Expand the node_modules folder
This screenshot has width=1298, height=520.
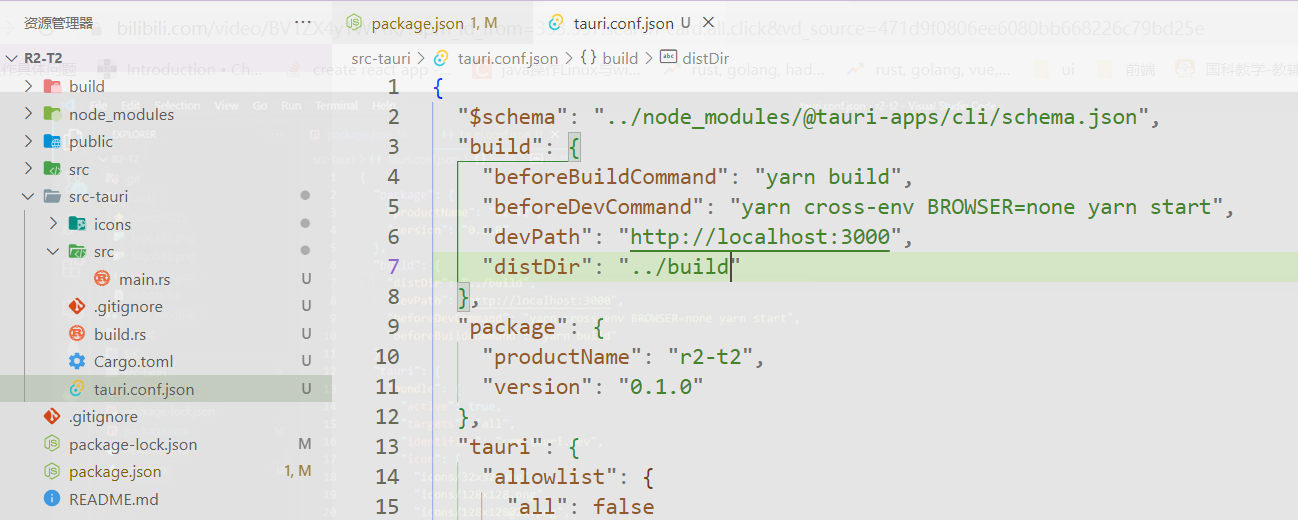click(28, 114)
